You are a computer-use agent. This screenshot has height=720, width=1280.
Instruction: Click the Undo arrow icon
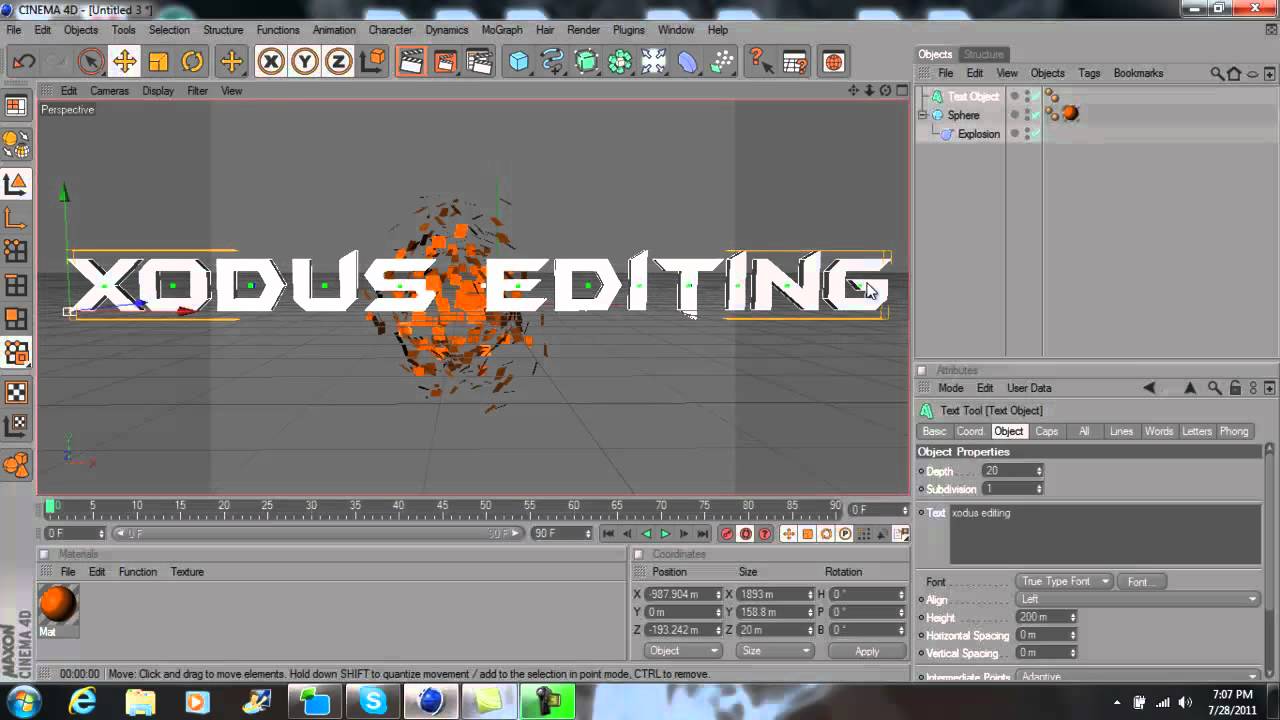point(23,62)
